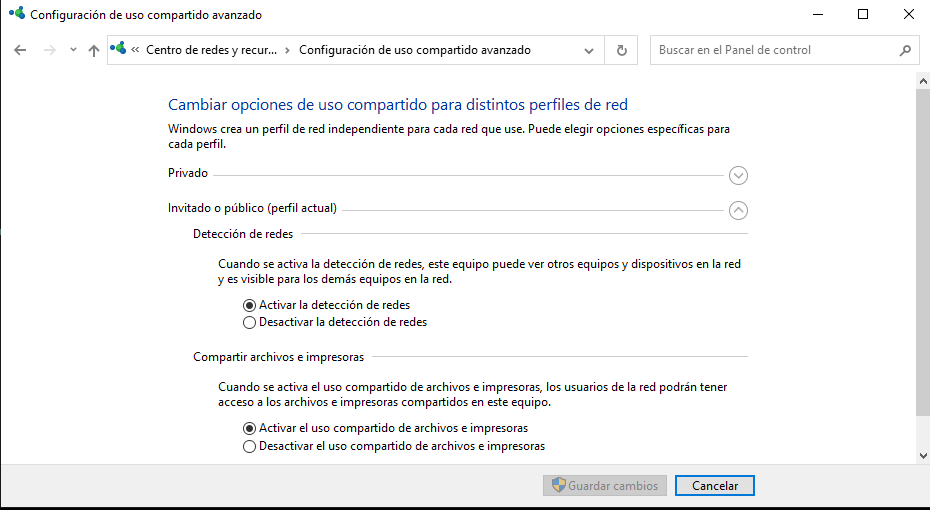The height and width of the screenshot is (510, 930).
Task: Open the recent locations chevron
Action: (73, 50)
